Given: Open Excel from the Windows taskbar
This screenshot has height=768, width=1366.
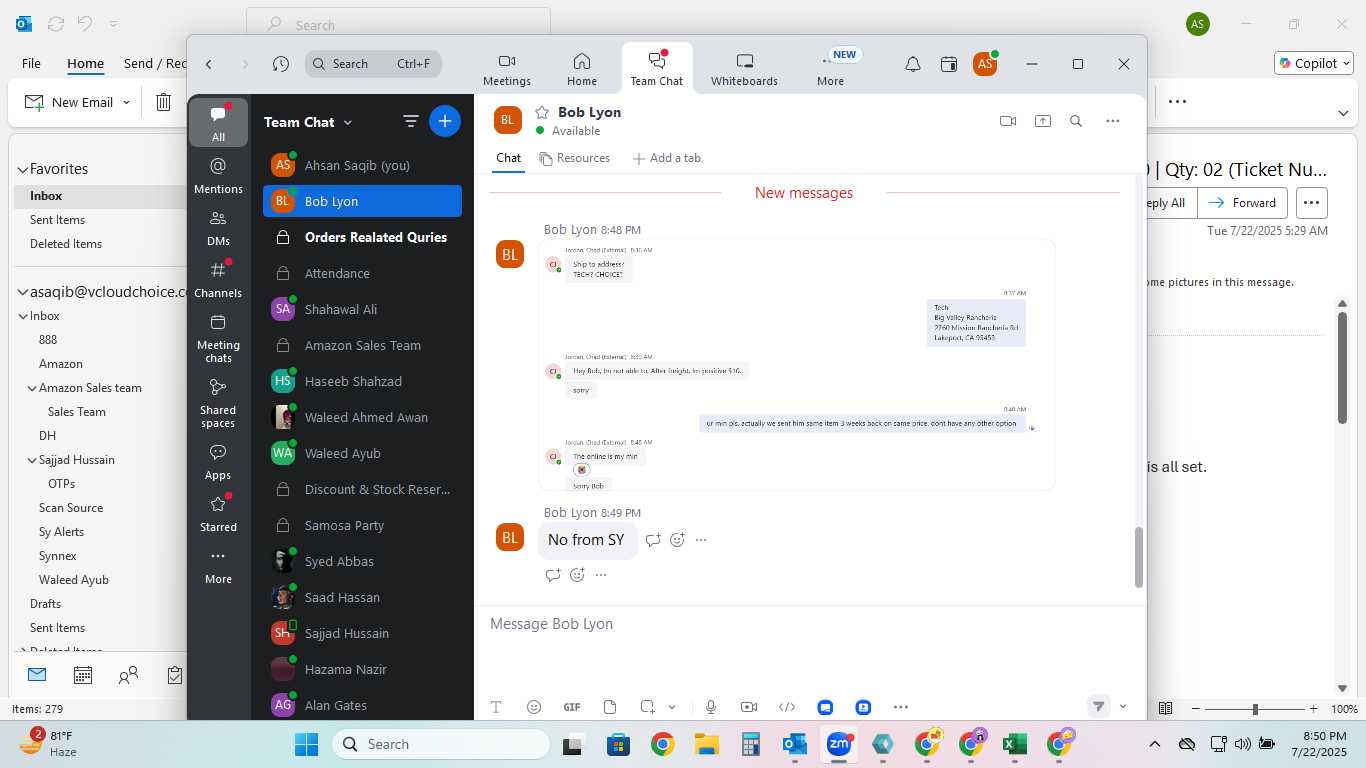Looking at the screenshot, I should point(1015,744).
